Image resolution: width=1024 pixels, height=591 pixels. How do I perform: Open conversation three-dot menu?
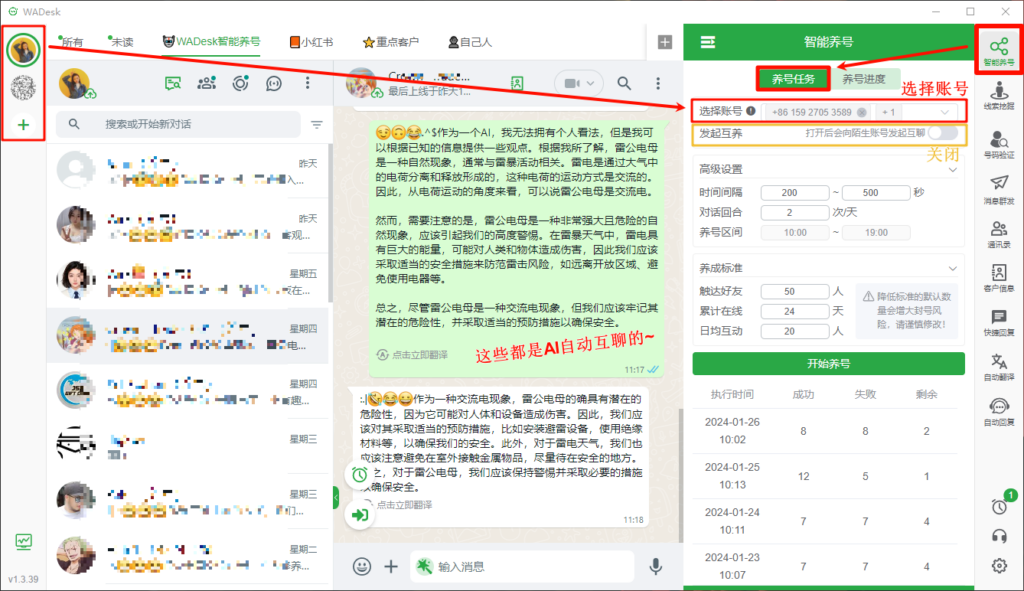coord(658,83)
